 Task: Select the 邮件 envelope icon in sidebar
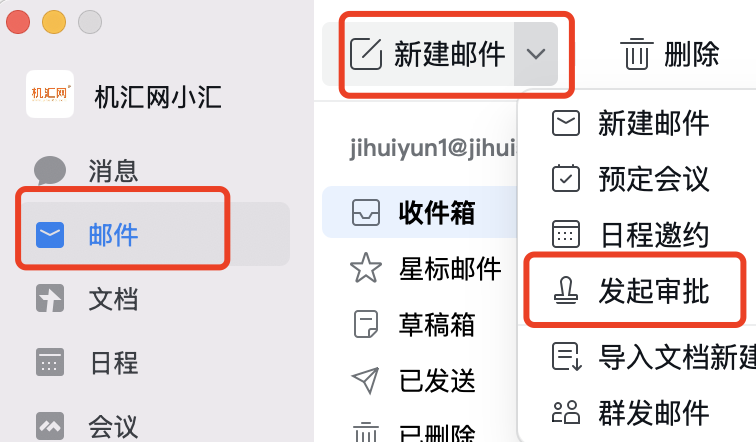(50, 235)
